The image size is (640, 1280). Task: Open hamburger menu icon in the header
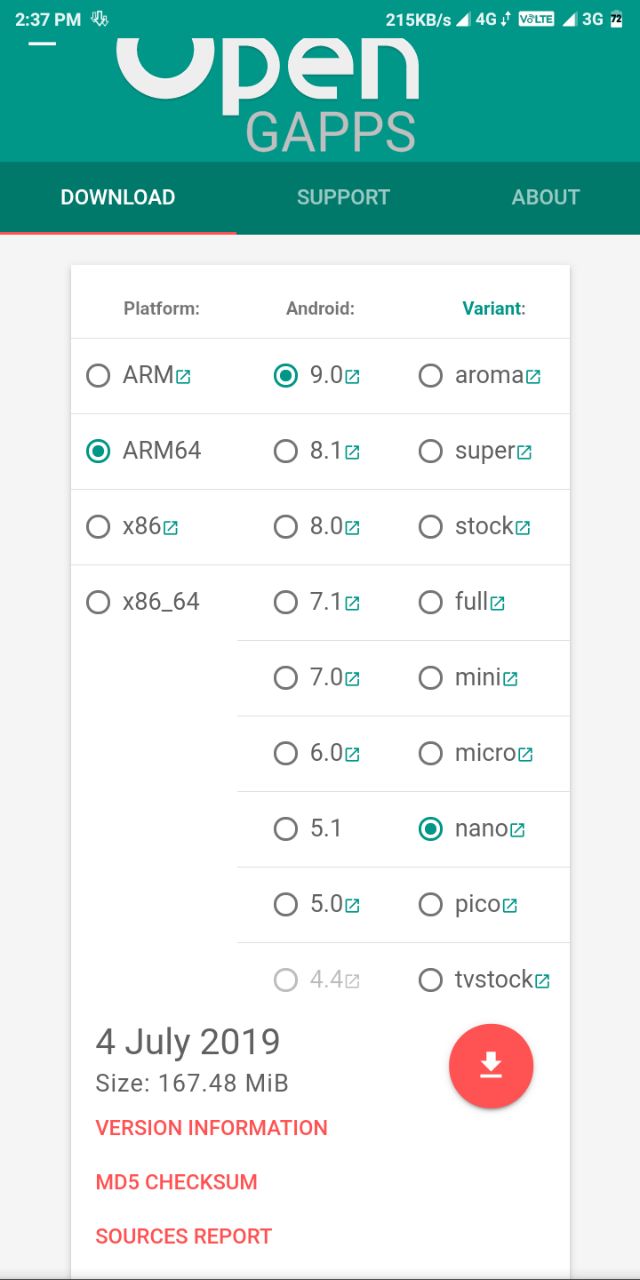tap(42, 44)
